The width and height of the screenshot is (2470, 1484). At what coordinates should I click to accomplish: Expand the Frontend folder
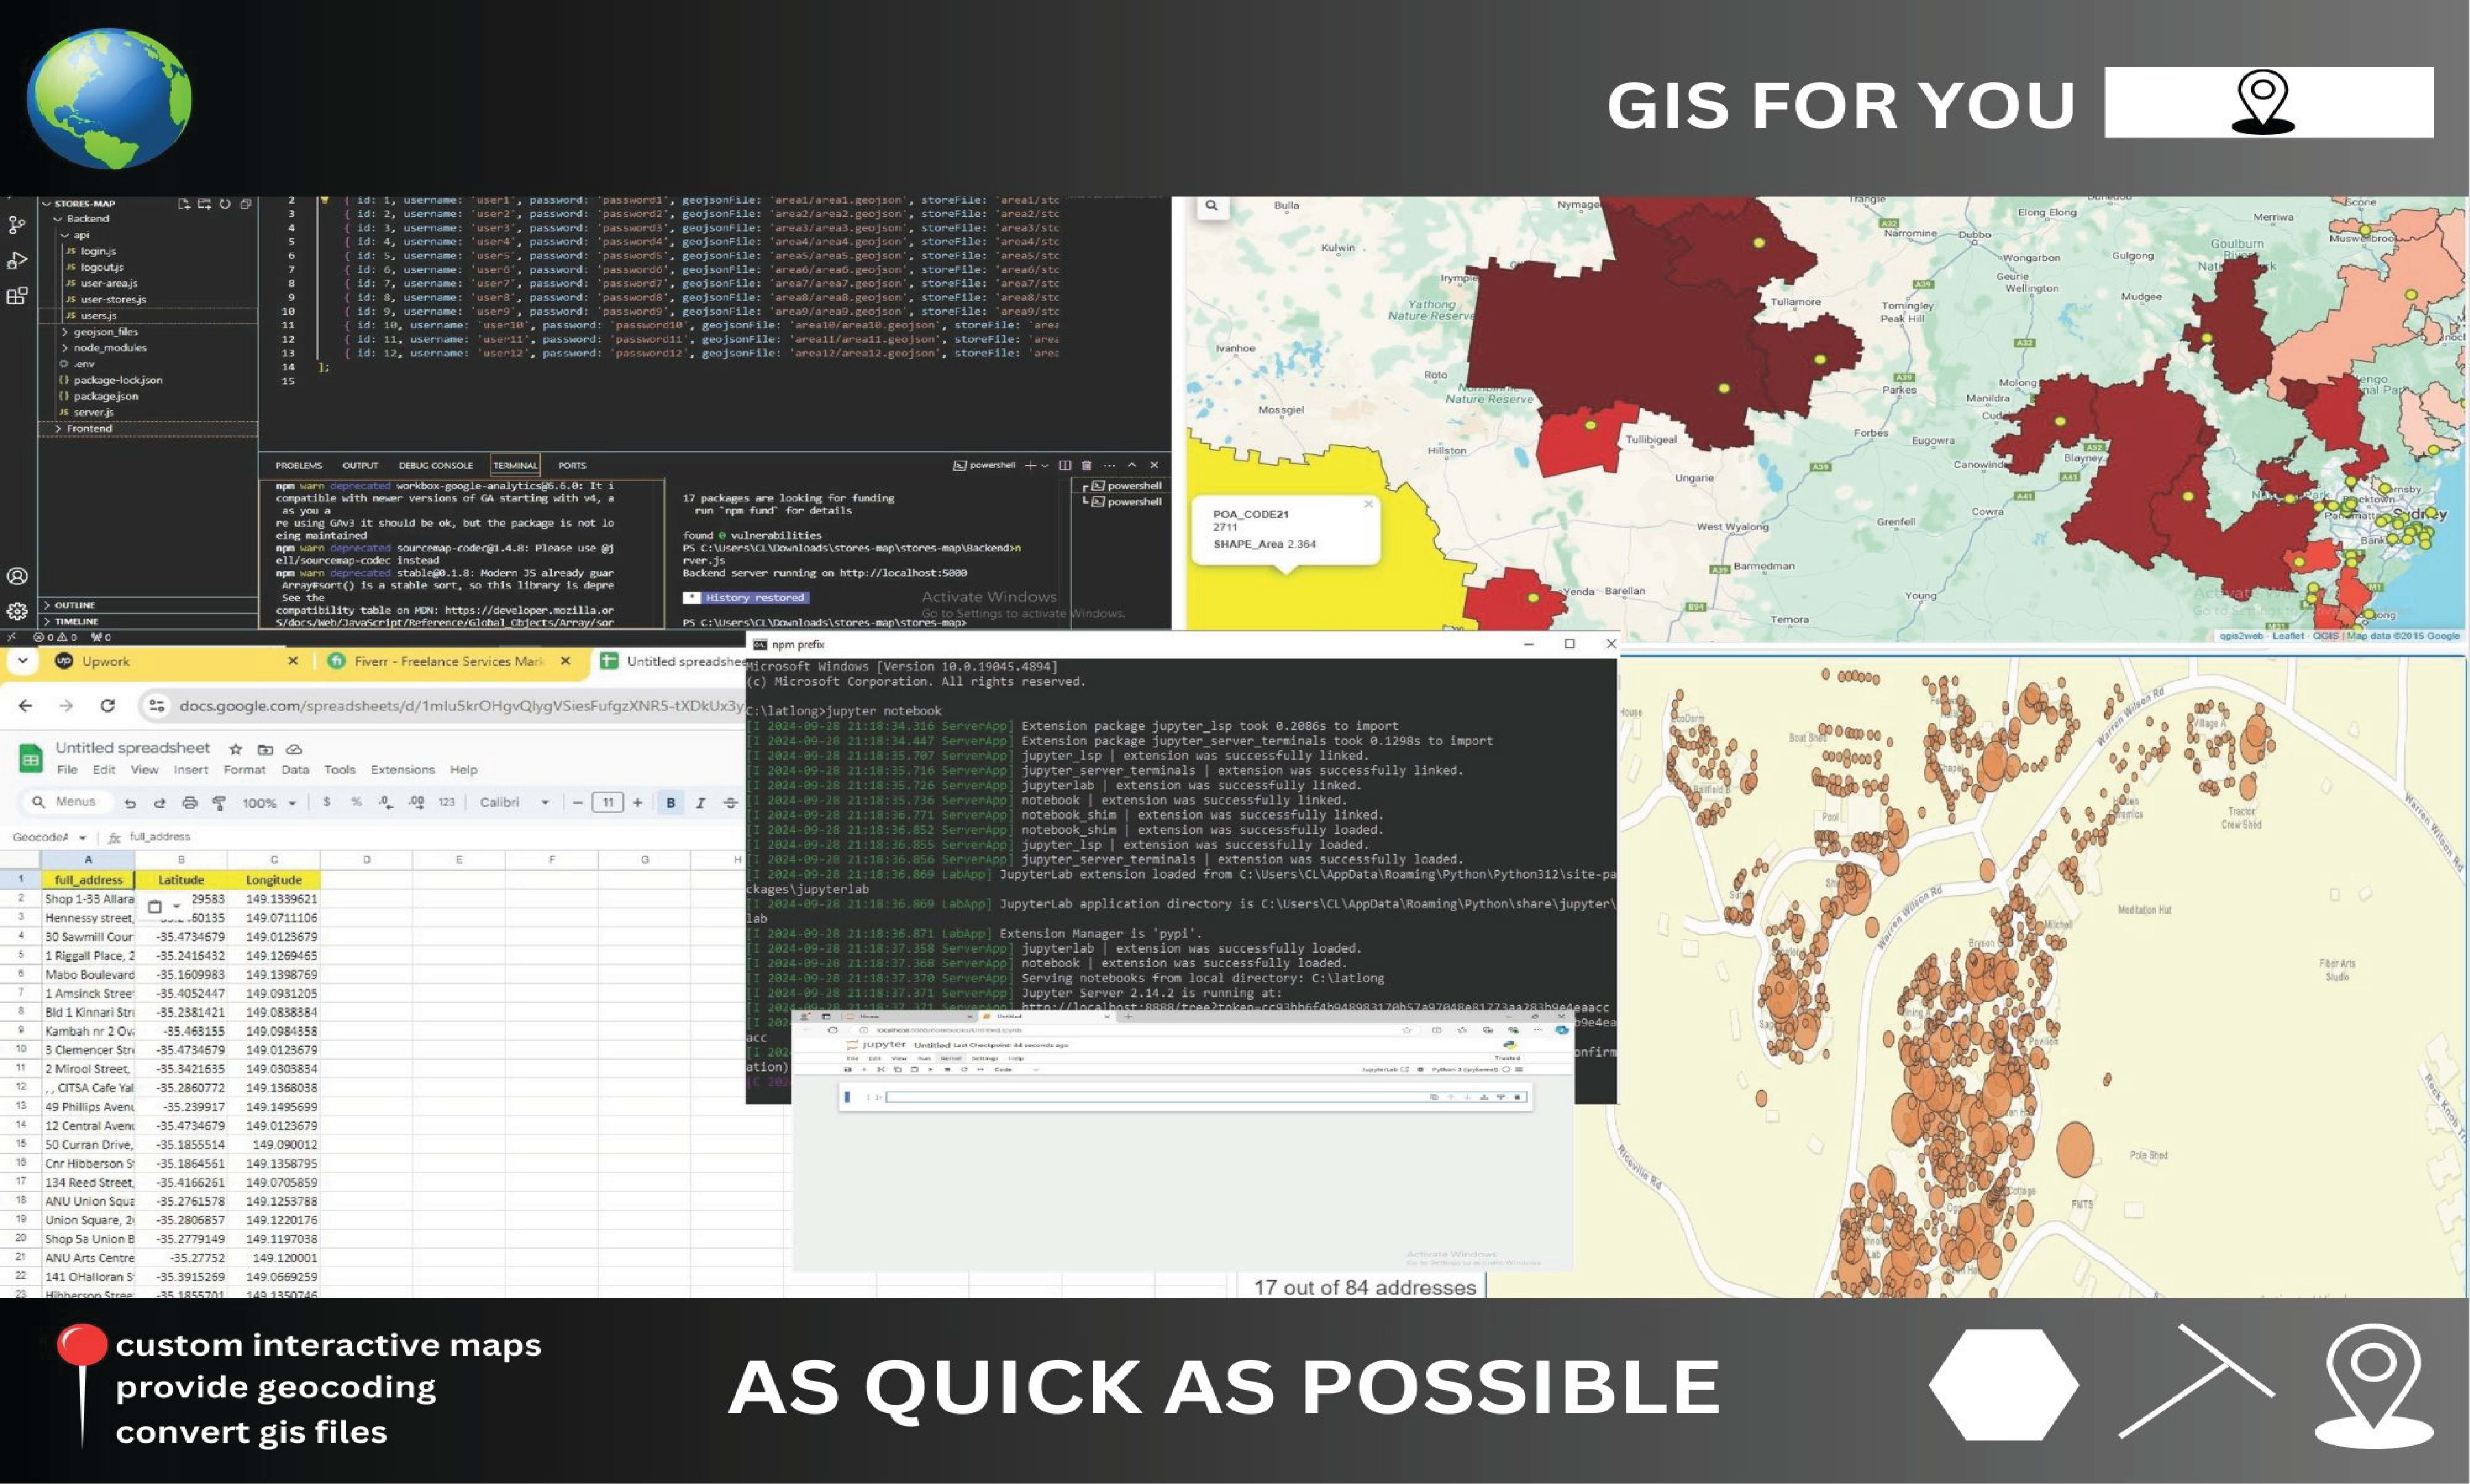click(x=89, y=429)
